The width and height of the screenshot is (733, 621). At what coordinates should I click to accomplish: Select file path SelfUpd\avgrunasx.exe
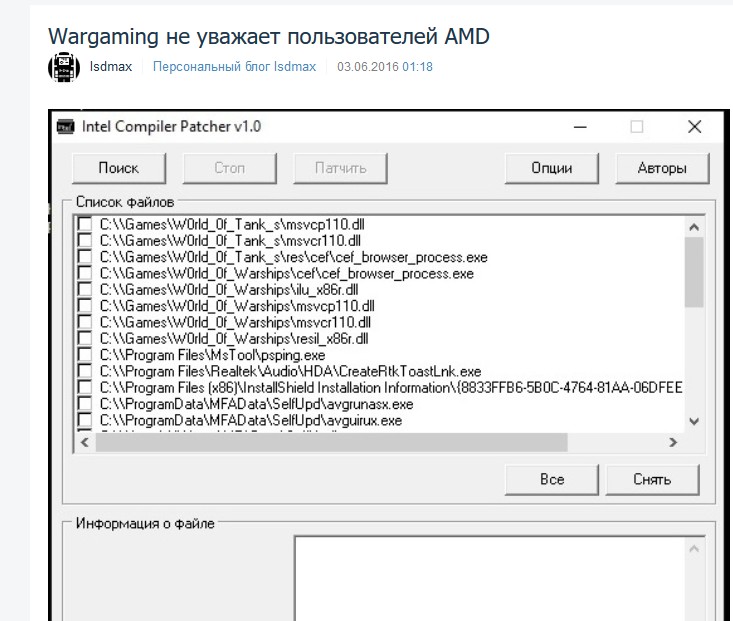[257, 404]
